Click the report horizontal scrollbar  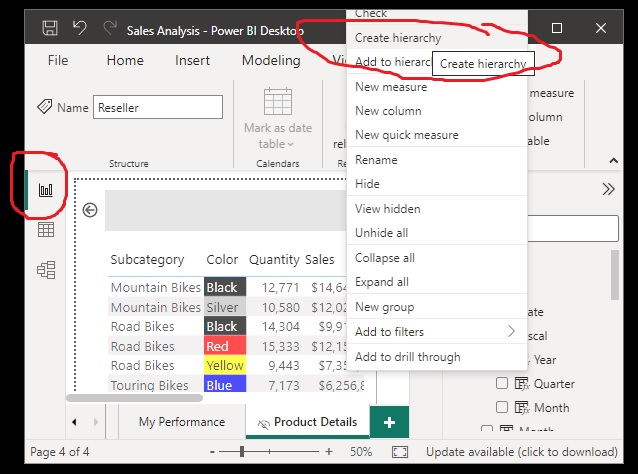pyautogui.click(x=134, y=398)
